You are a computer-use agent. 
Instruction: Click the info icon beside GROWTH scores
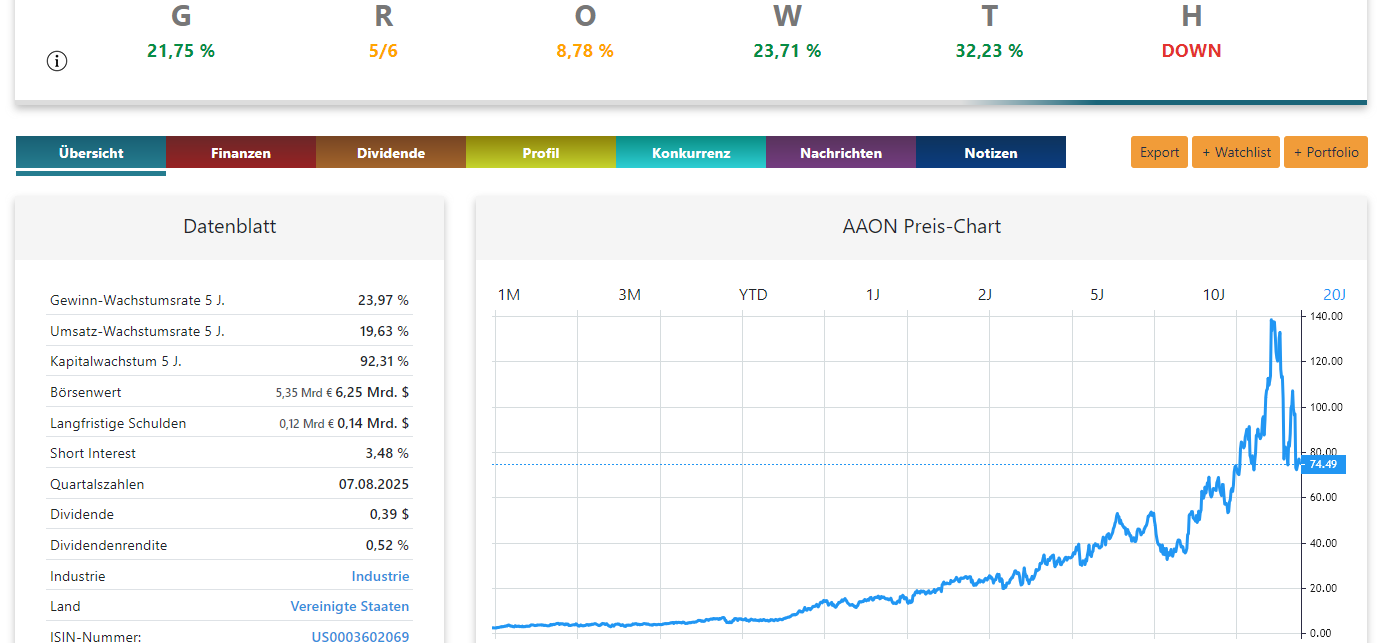point(57,61)
